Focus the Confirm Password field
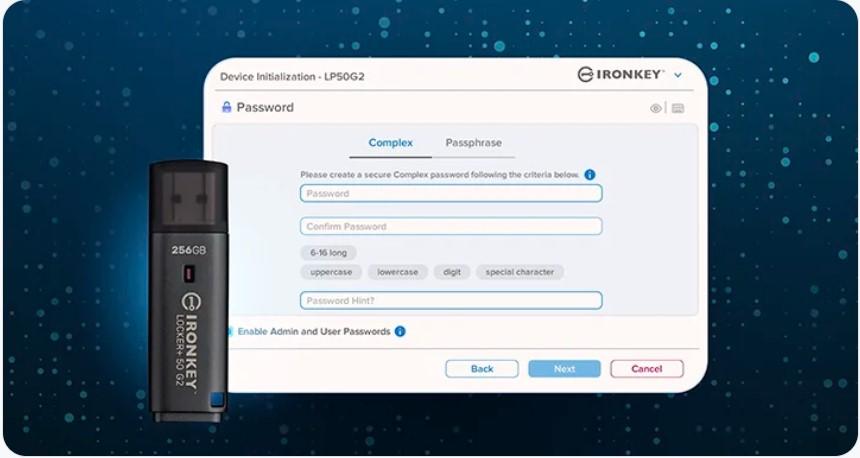The width and height of the screenshot is (860, 458). 451,227
